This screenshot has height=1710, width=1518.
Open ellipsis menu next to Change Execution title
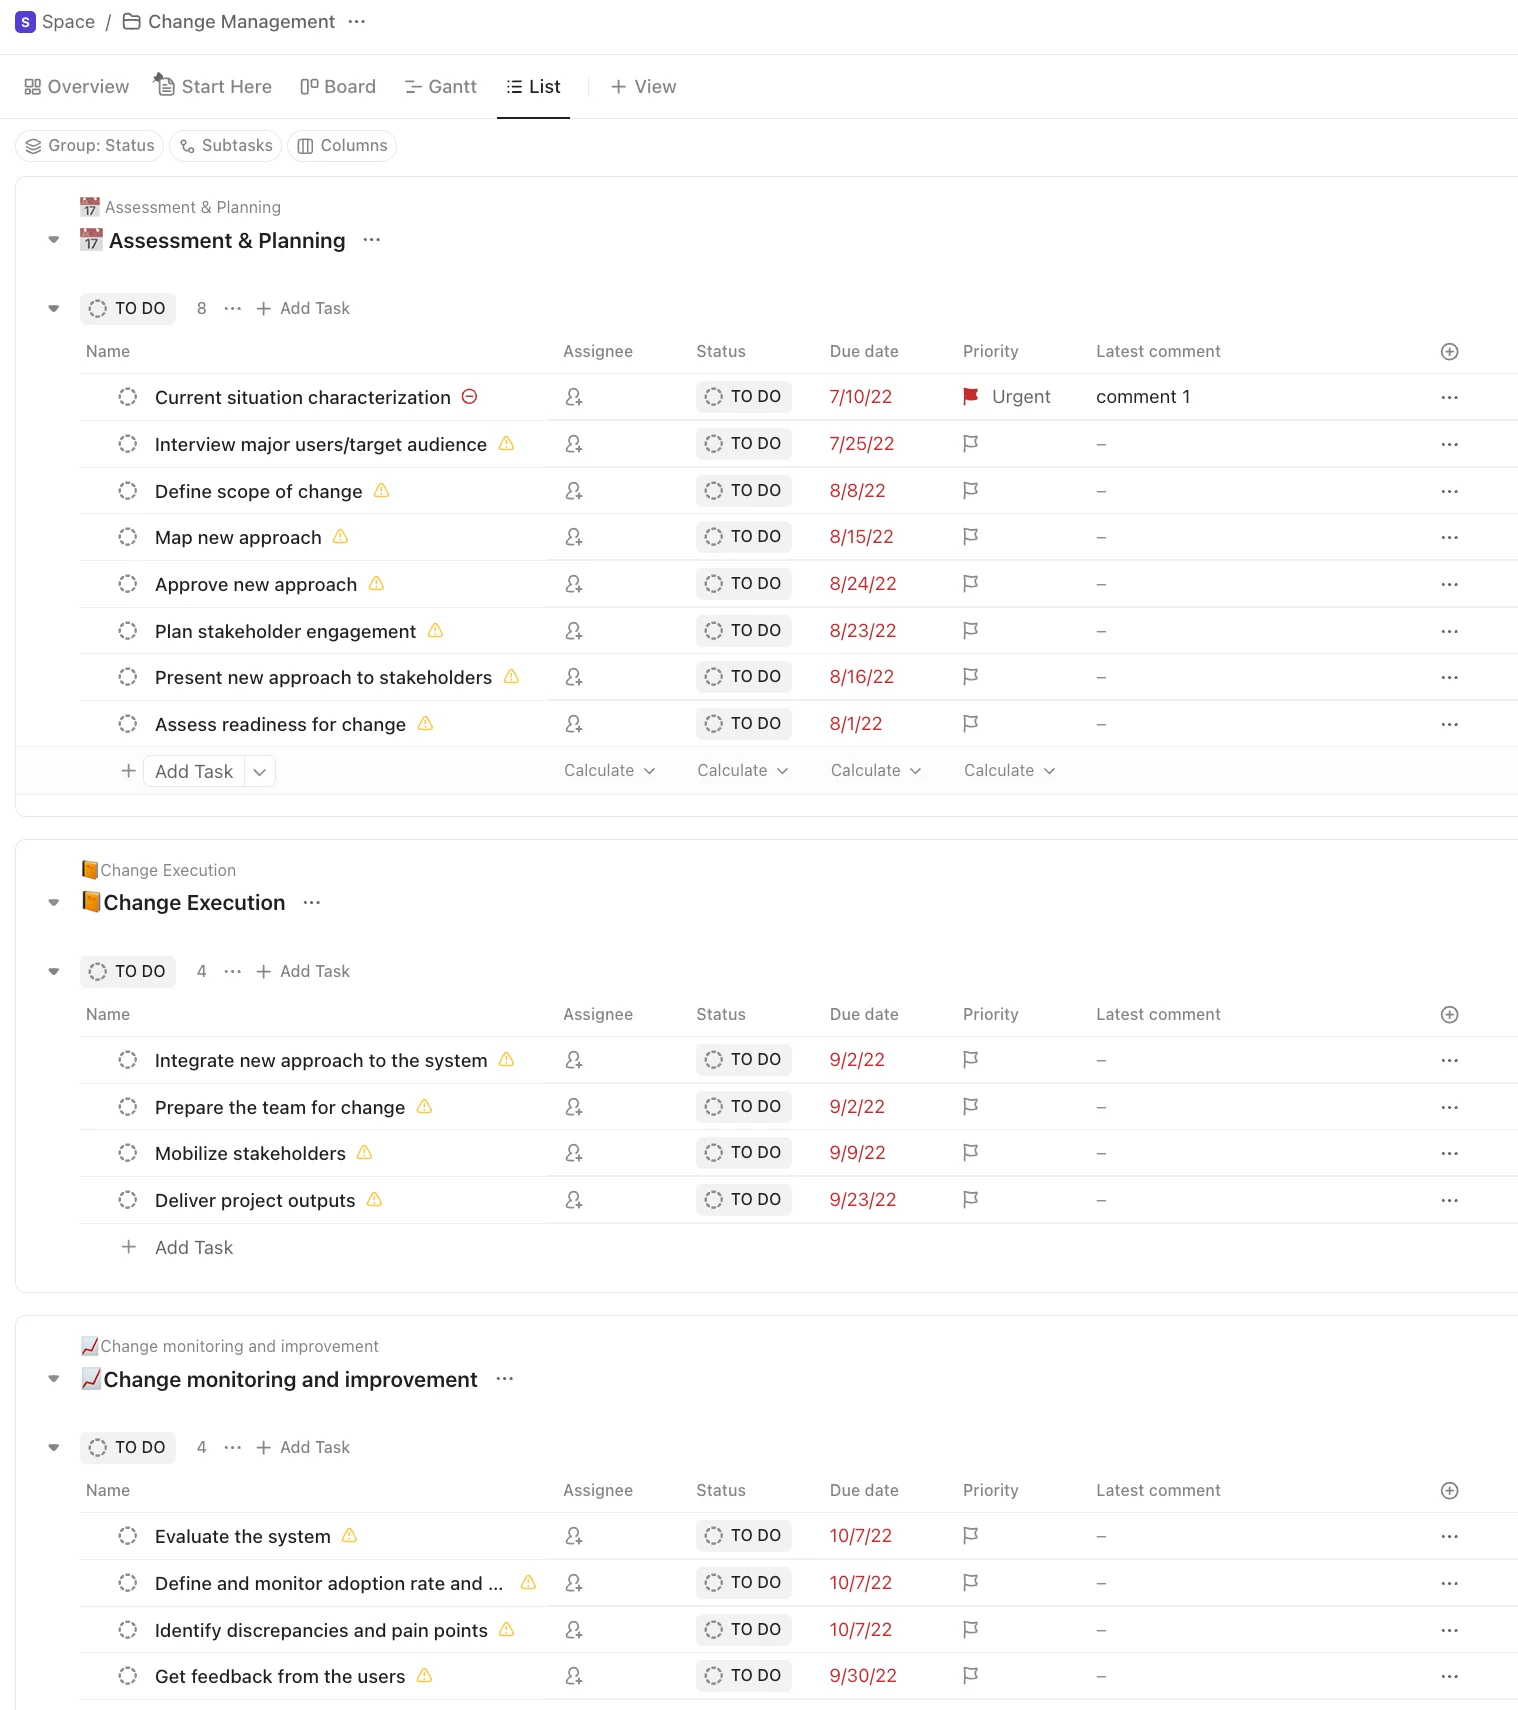pos(312,903)
